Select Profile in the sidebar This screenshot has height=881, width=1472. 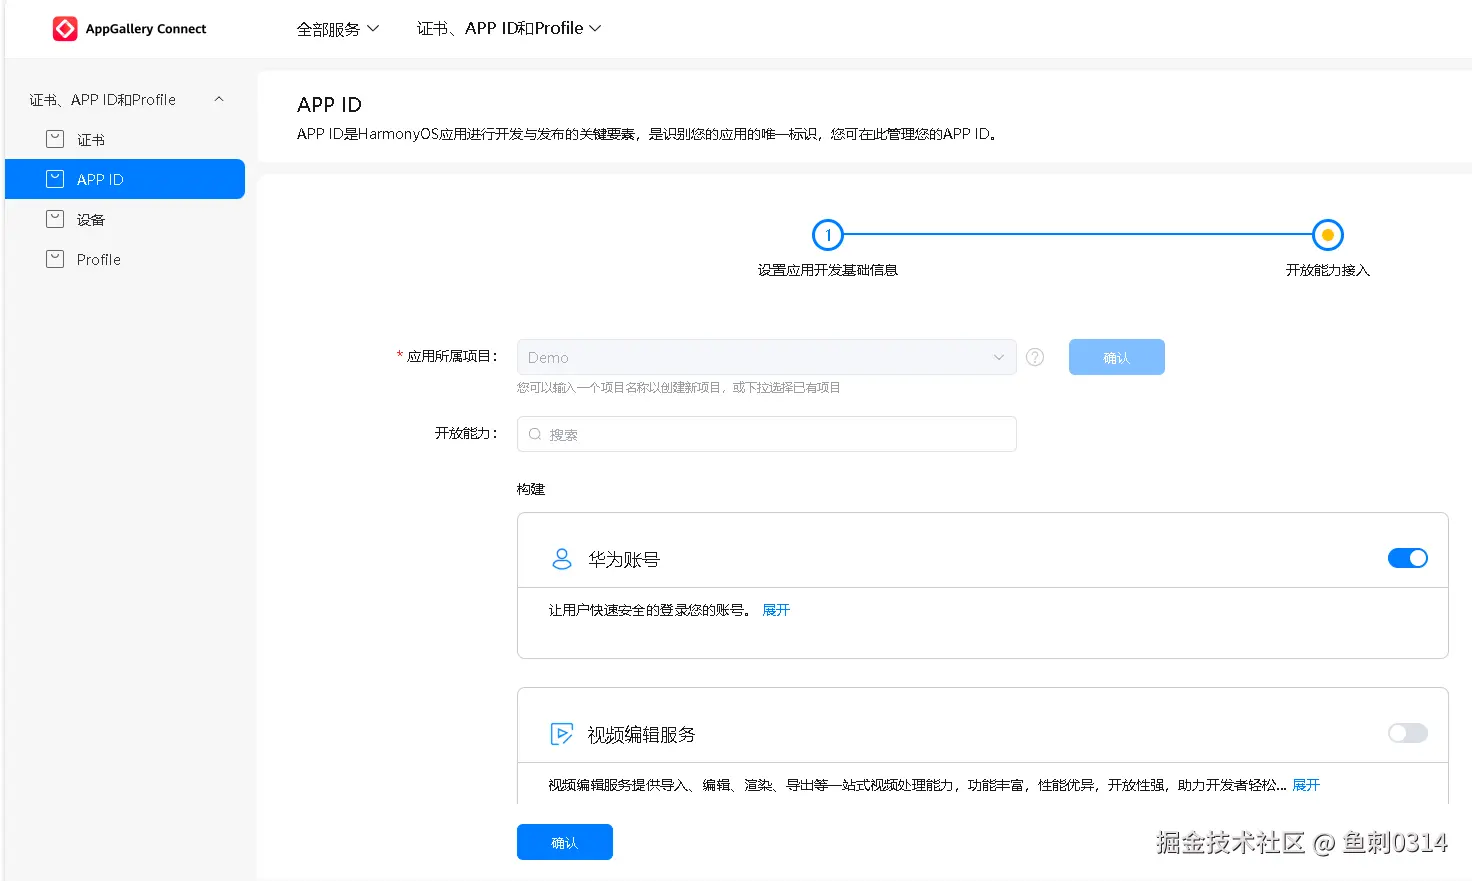(x=125, y=259)
